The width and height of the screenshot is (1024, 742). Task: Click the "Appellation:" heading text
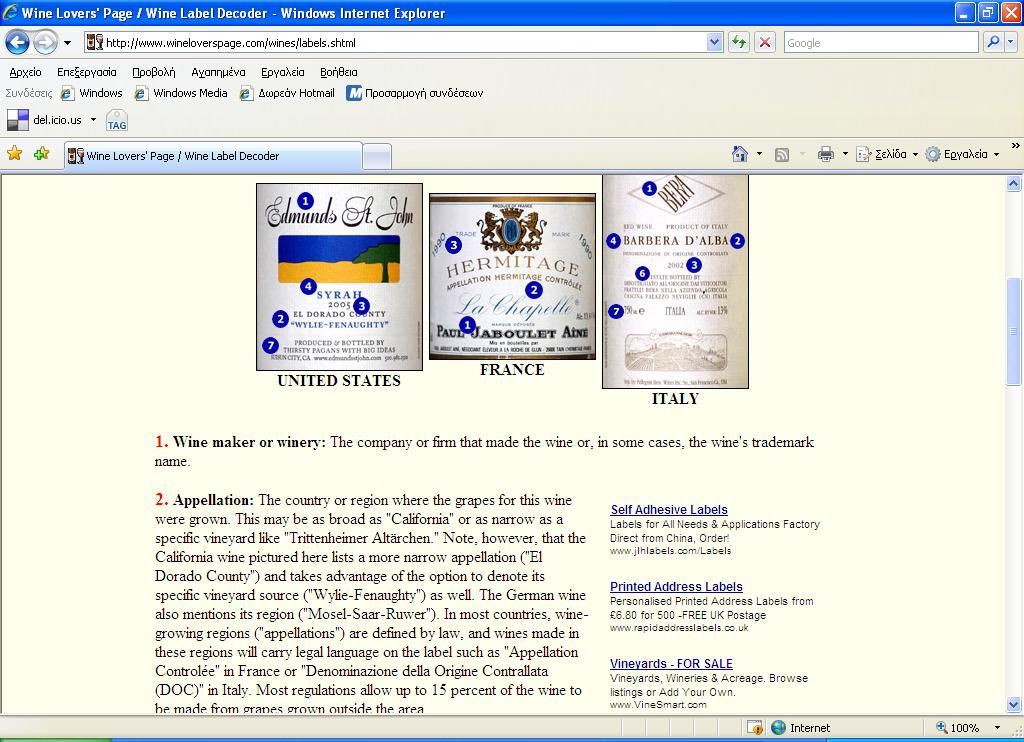(x=213, y=500)
